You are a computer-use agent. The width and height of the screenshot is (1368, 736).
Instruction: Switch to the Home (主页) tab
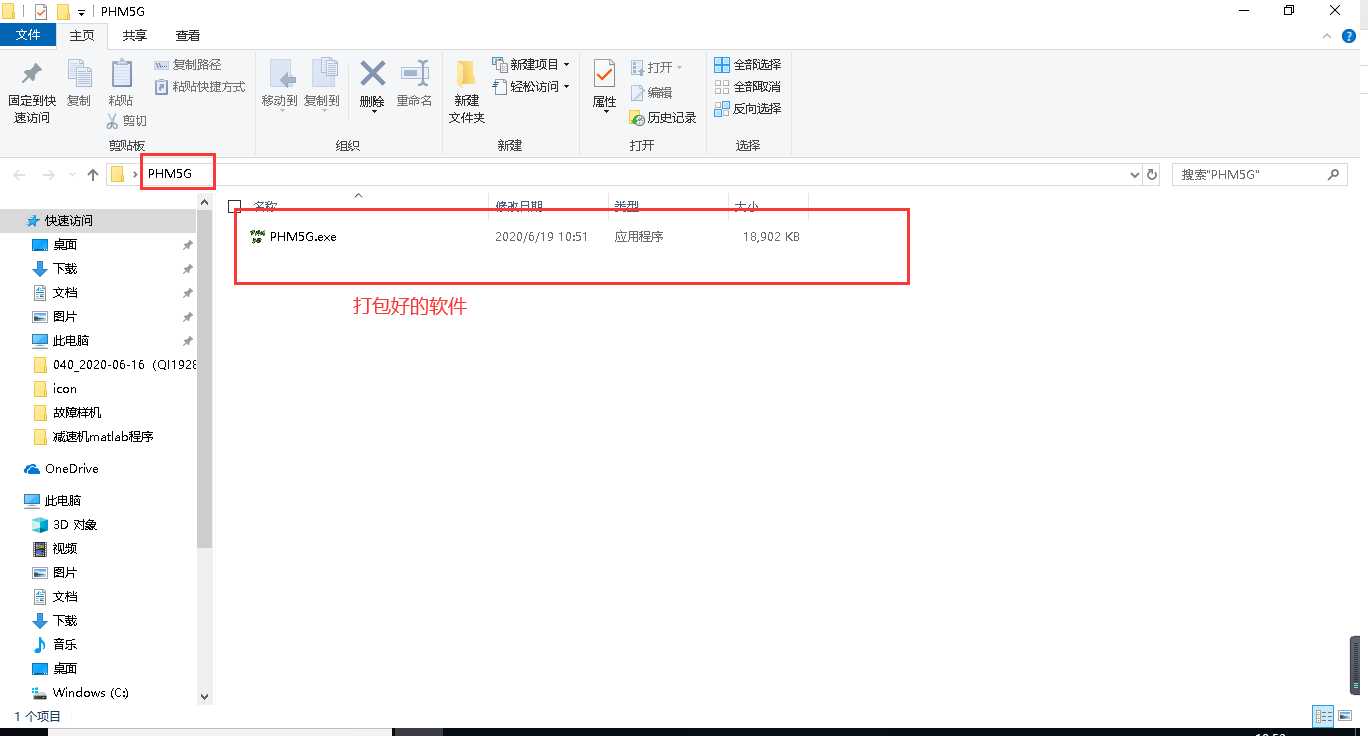tap(82, 35)
